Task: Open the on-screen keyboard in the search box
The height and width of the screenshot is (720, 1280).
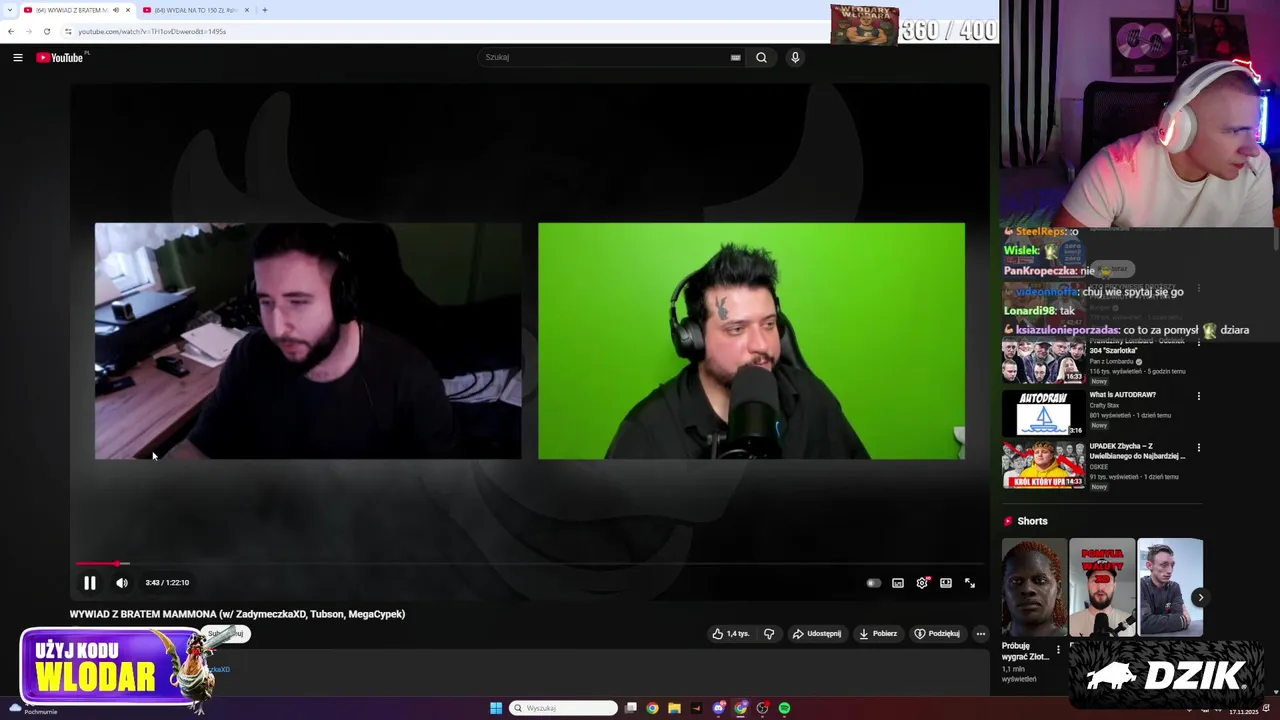Action: 736,57
